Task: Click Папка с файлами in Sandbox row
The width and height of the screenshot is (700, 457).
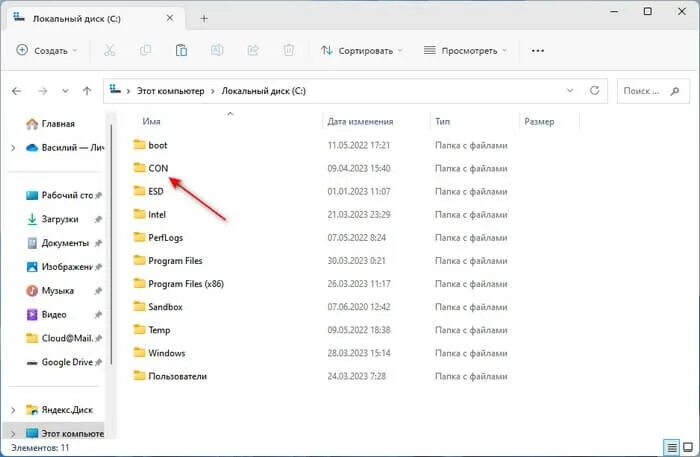Action: [x=471, y=307]
